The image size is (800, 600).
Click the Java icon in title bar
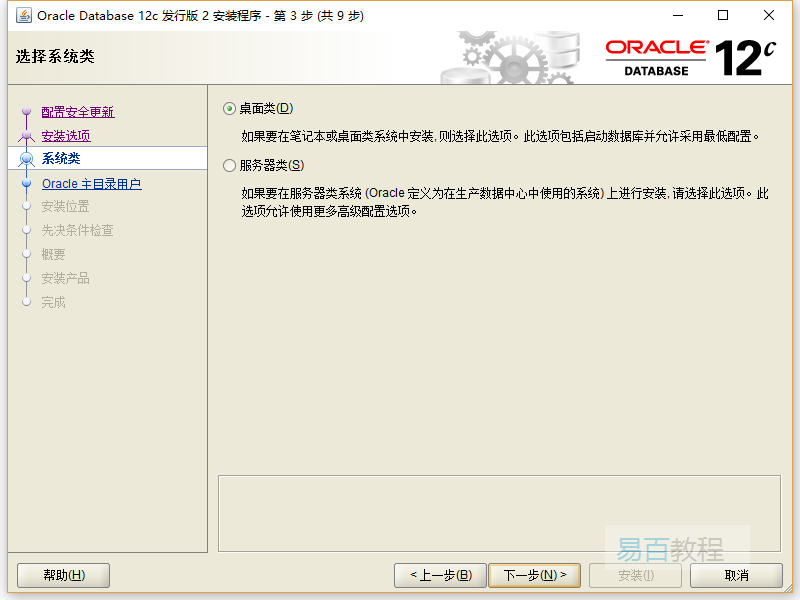tap(23, 15)
